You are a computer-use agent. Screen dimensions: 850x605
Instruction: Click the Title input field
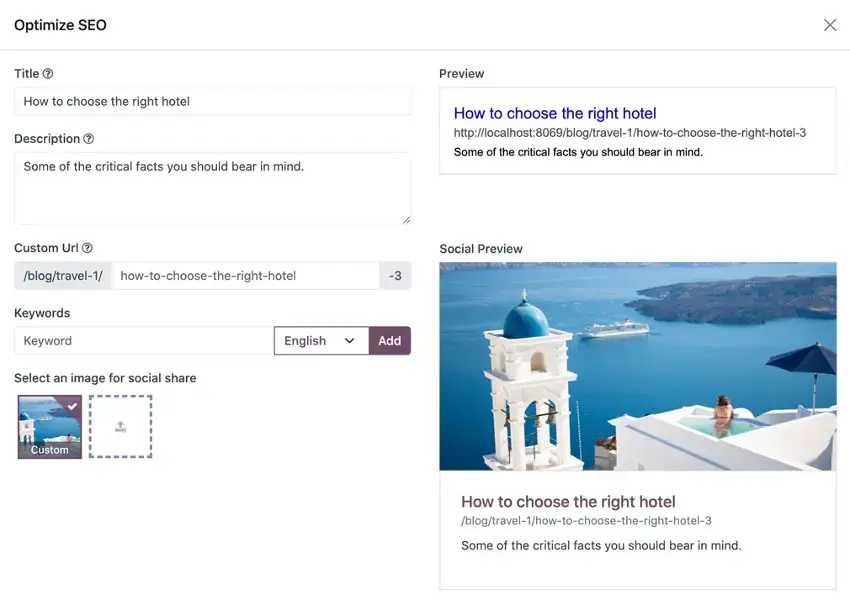point(212,101)
